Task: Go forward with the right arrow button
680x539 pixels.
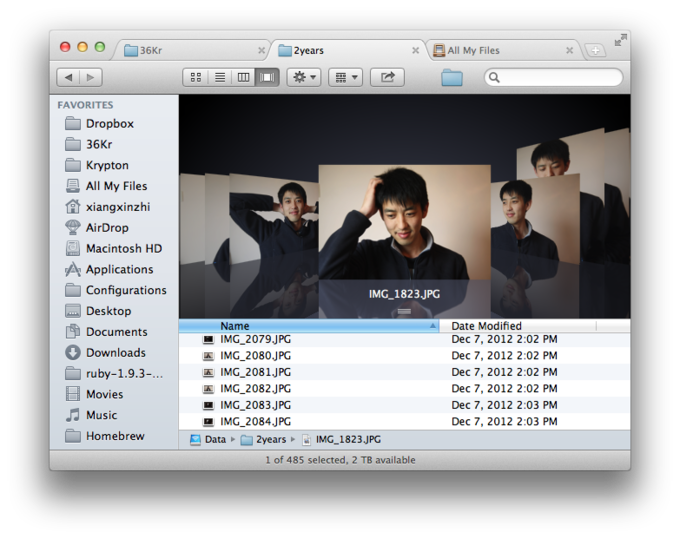Action: (91, 78)
